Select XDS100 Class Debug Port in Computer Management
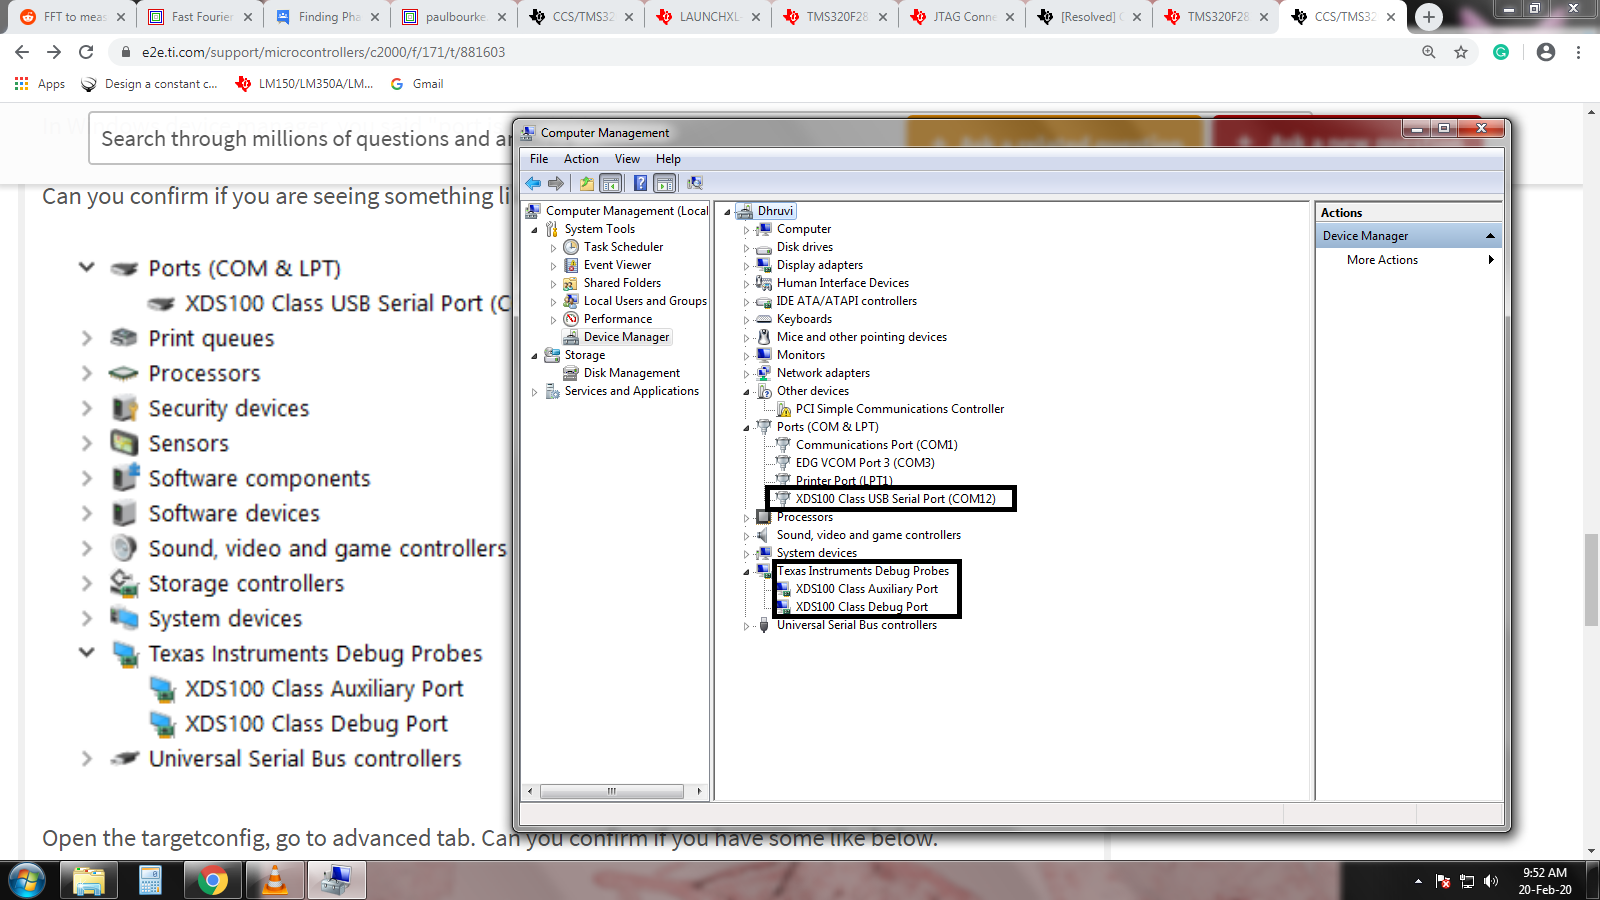 pyautogui.click(x=861, y=607)
